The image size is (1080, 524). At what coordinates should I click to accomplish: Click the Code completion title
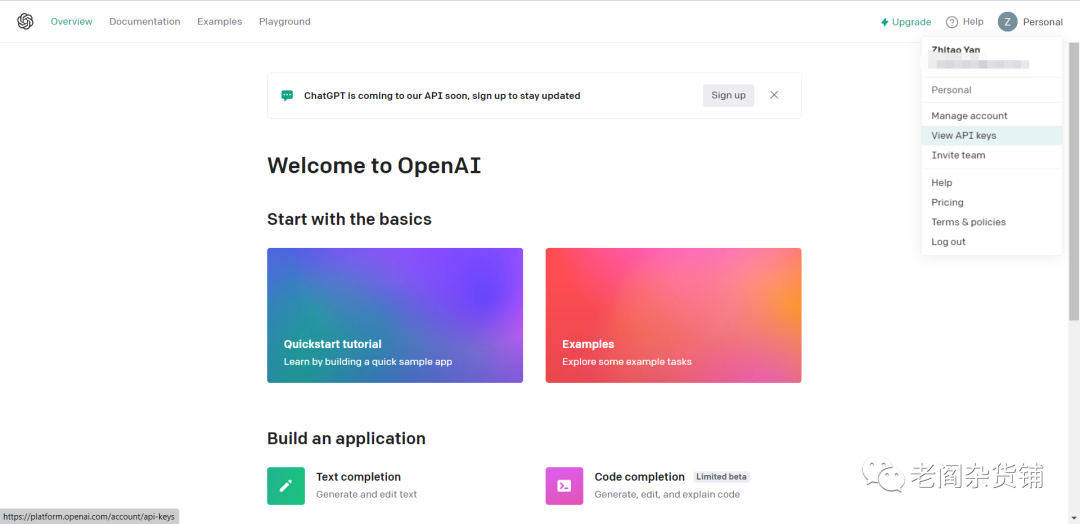(x=639, y=476)
